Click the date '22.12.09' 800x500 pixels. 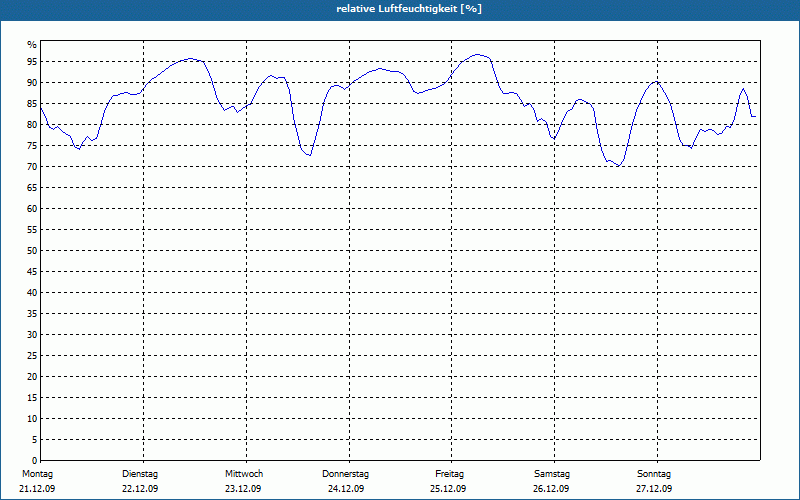click(x=140, y=489)
